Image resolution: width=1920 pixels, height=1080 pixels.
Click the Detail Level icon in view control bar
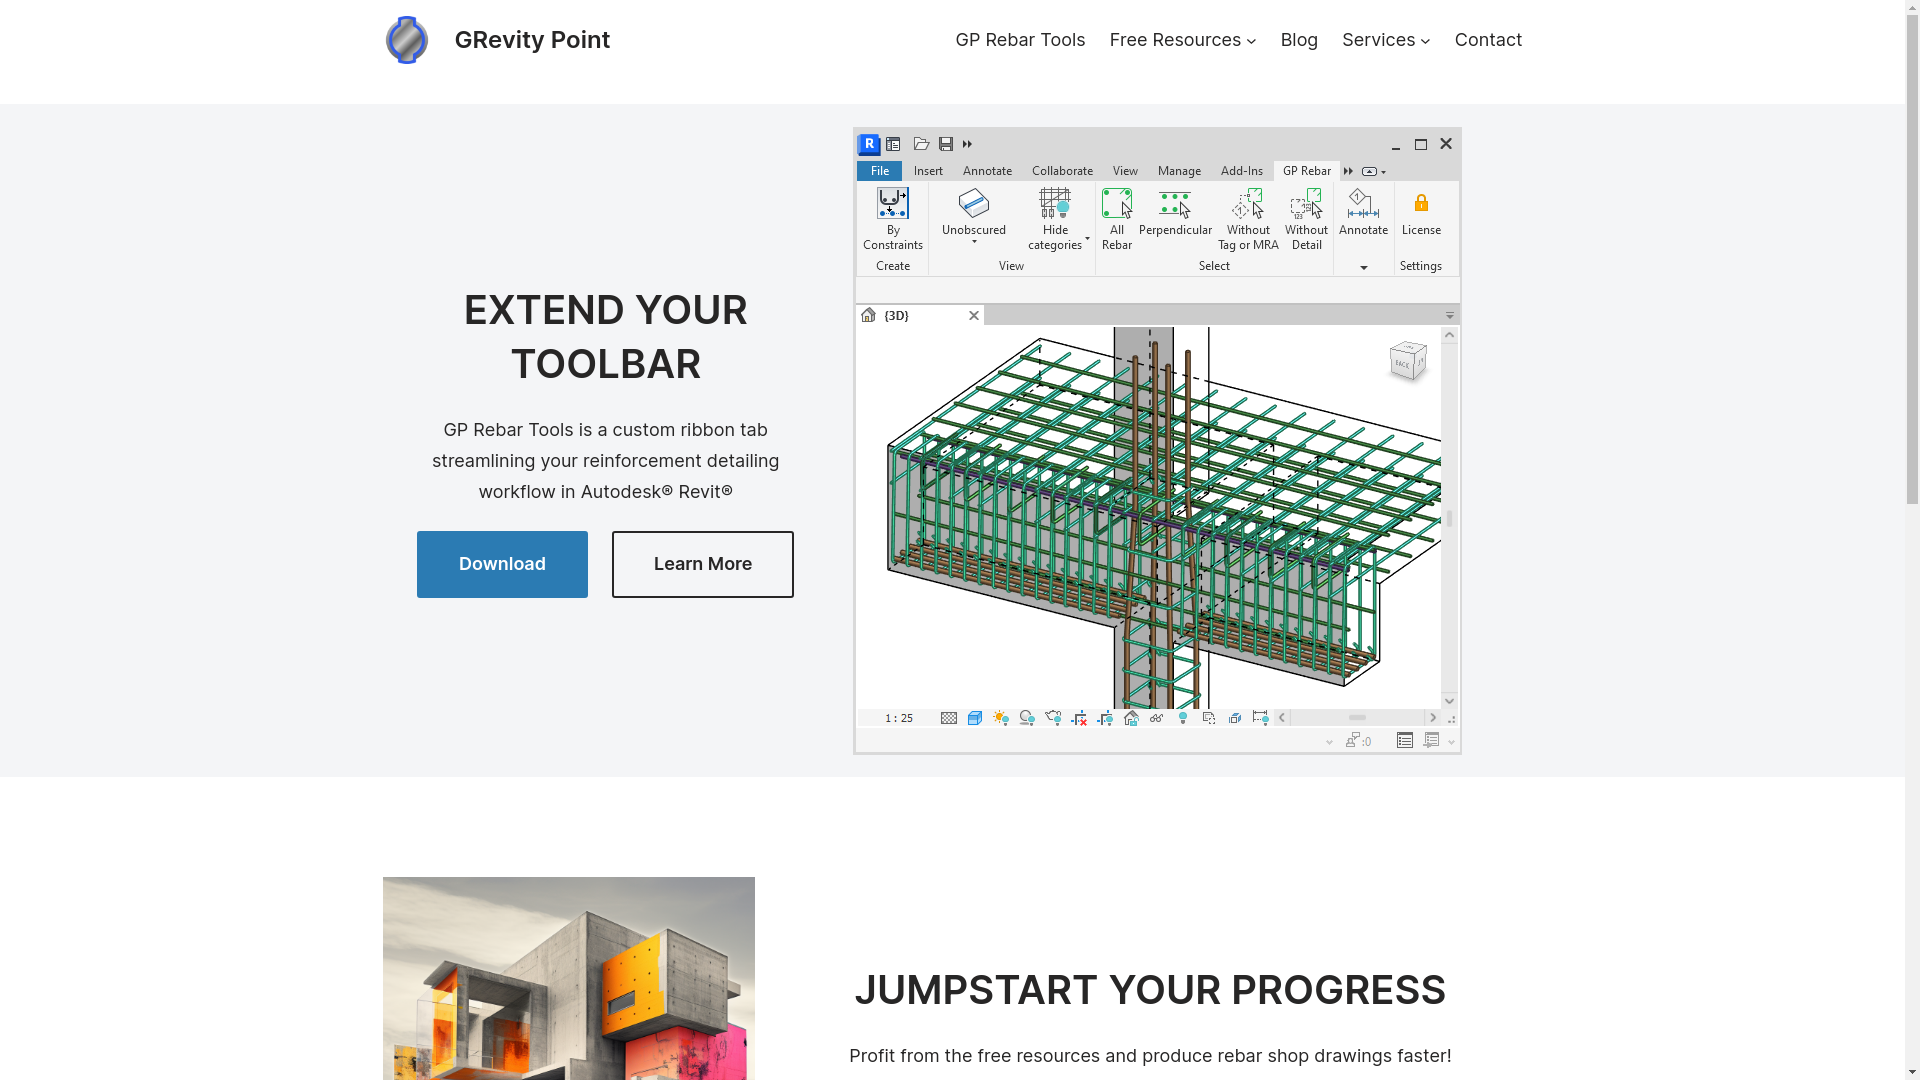point(949,718)
